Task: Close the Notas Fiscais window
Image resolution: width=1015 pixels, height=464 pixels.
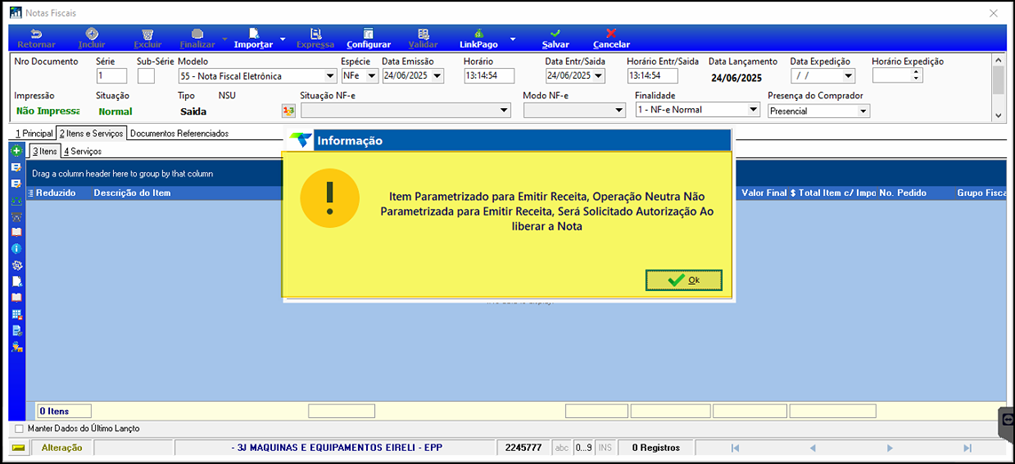Action: point(994,12)
